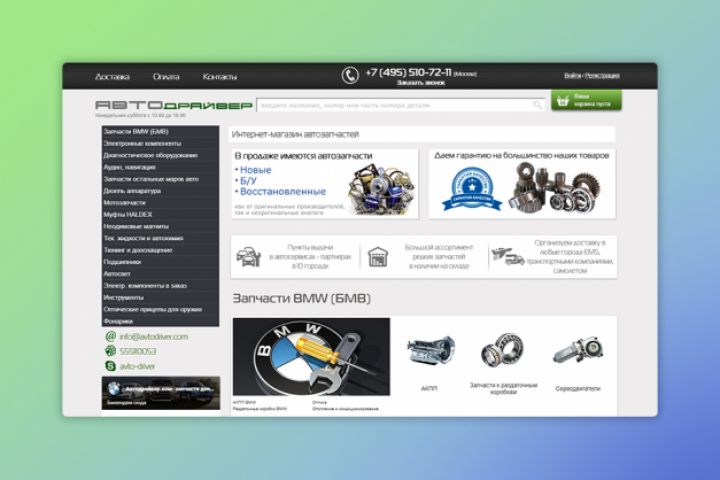
Task: Click the Запчасти BMW (БМВ) section heading
Action: pyautogui.click(x=301, y=299)
